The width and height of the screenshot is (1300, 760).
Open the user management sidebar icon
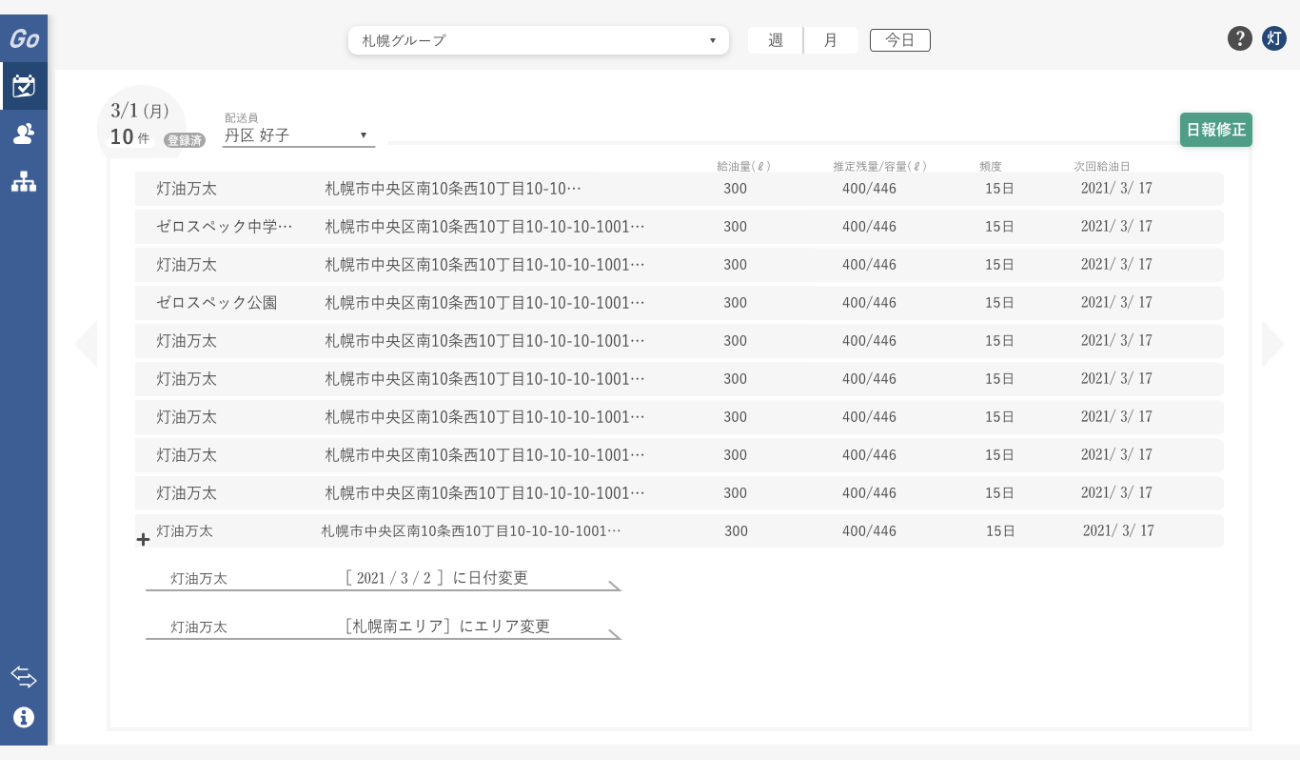pyautogui.click(x=24, y=134)
